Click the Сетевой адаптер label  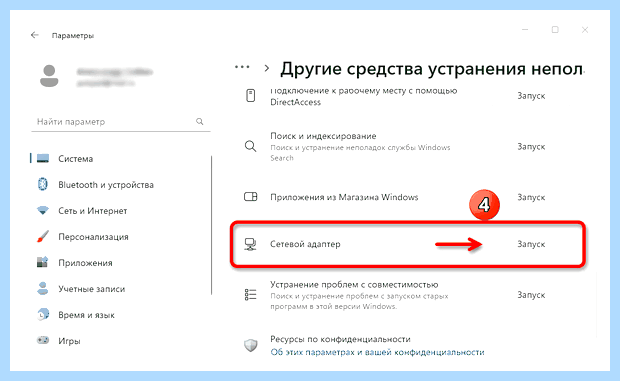(305, 244)
